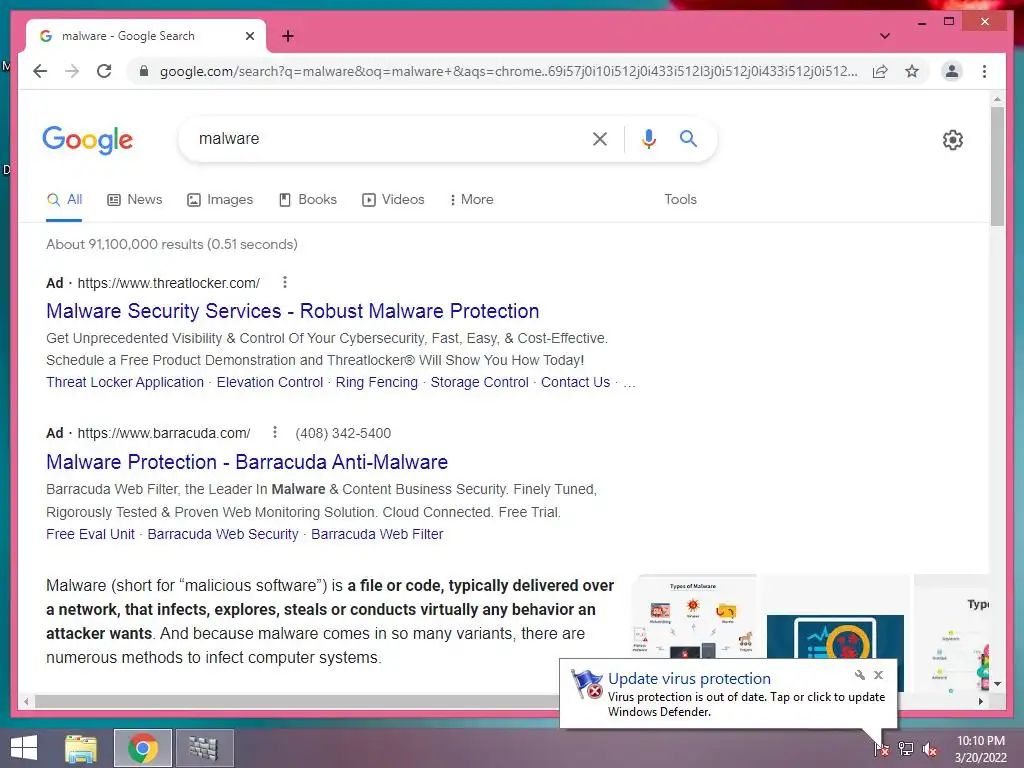The image size is (1024, 768).
Task: Dismiss the virus protection notification
Action: 878,675
